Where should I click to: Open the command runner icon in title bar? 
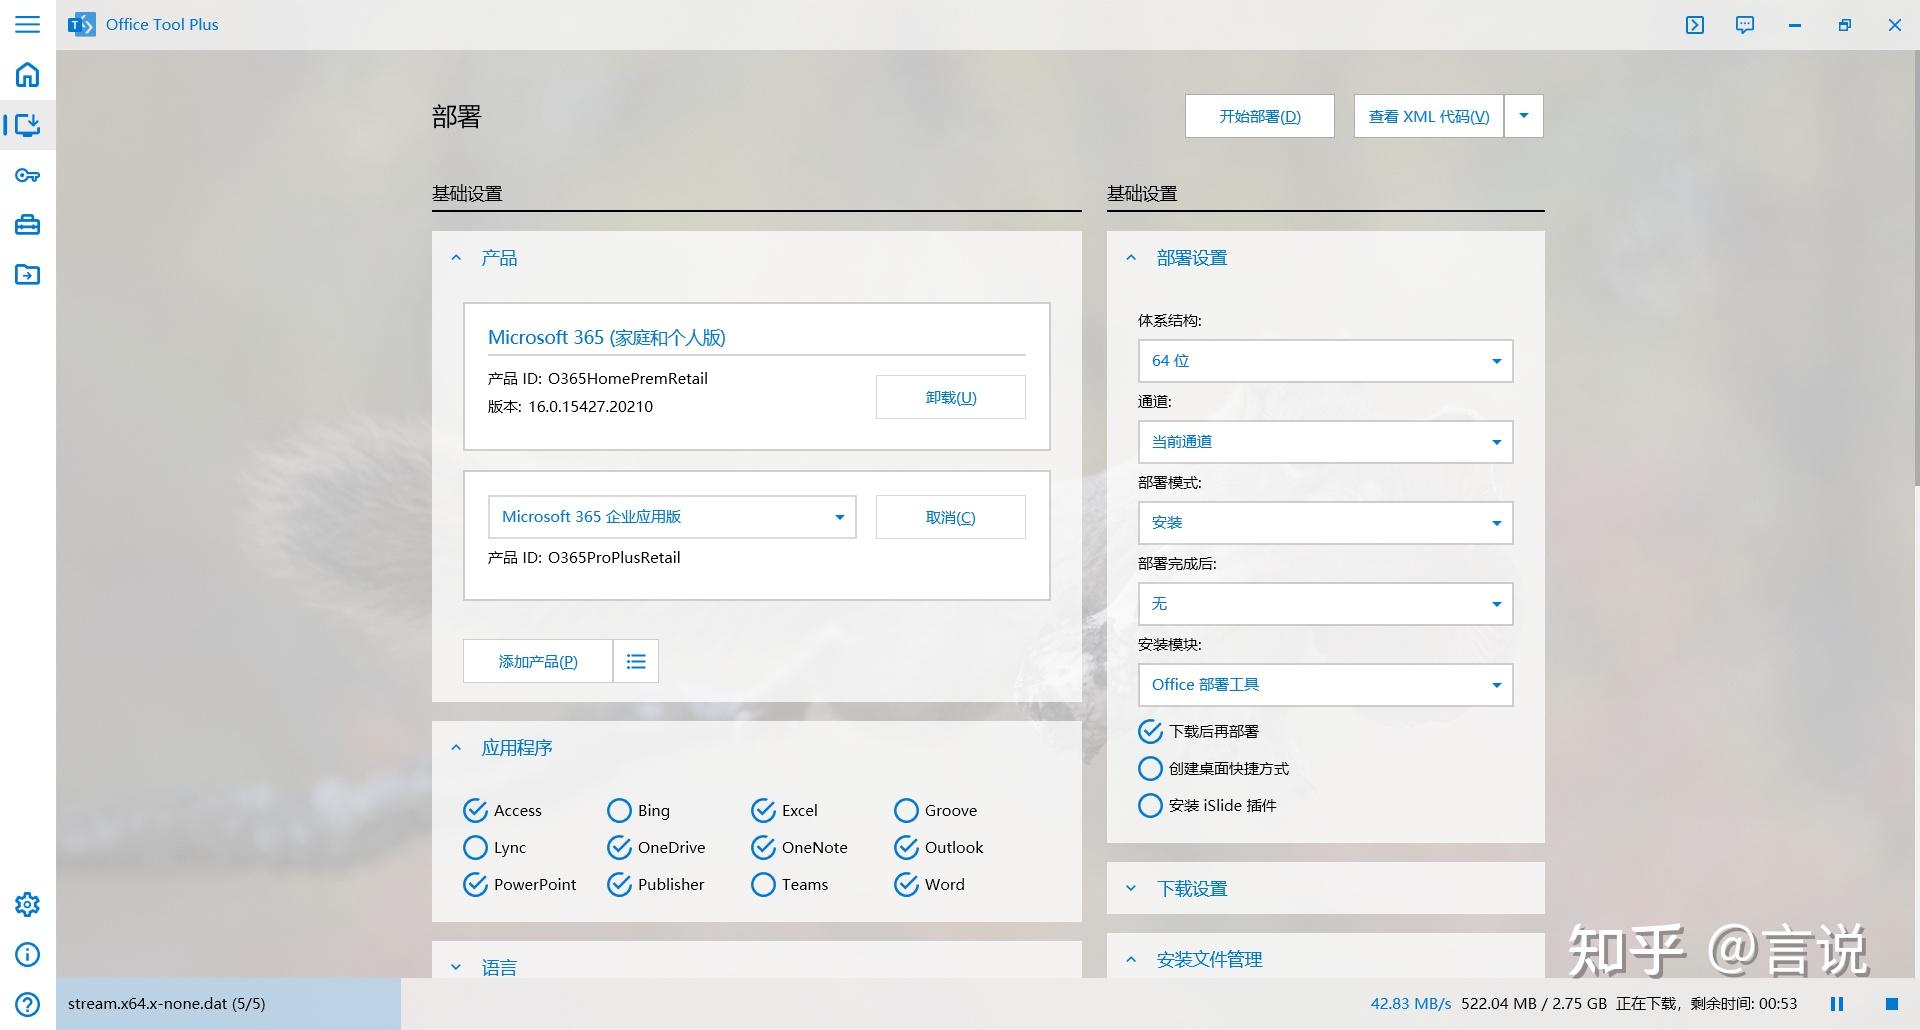coord(1695,24)
